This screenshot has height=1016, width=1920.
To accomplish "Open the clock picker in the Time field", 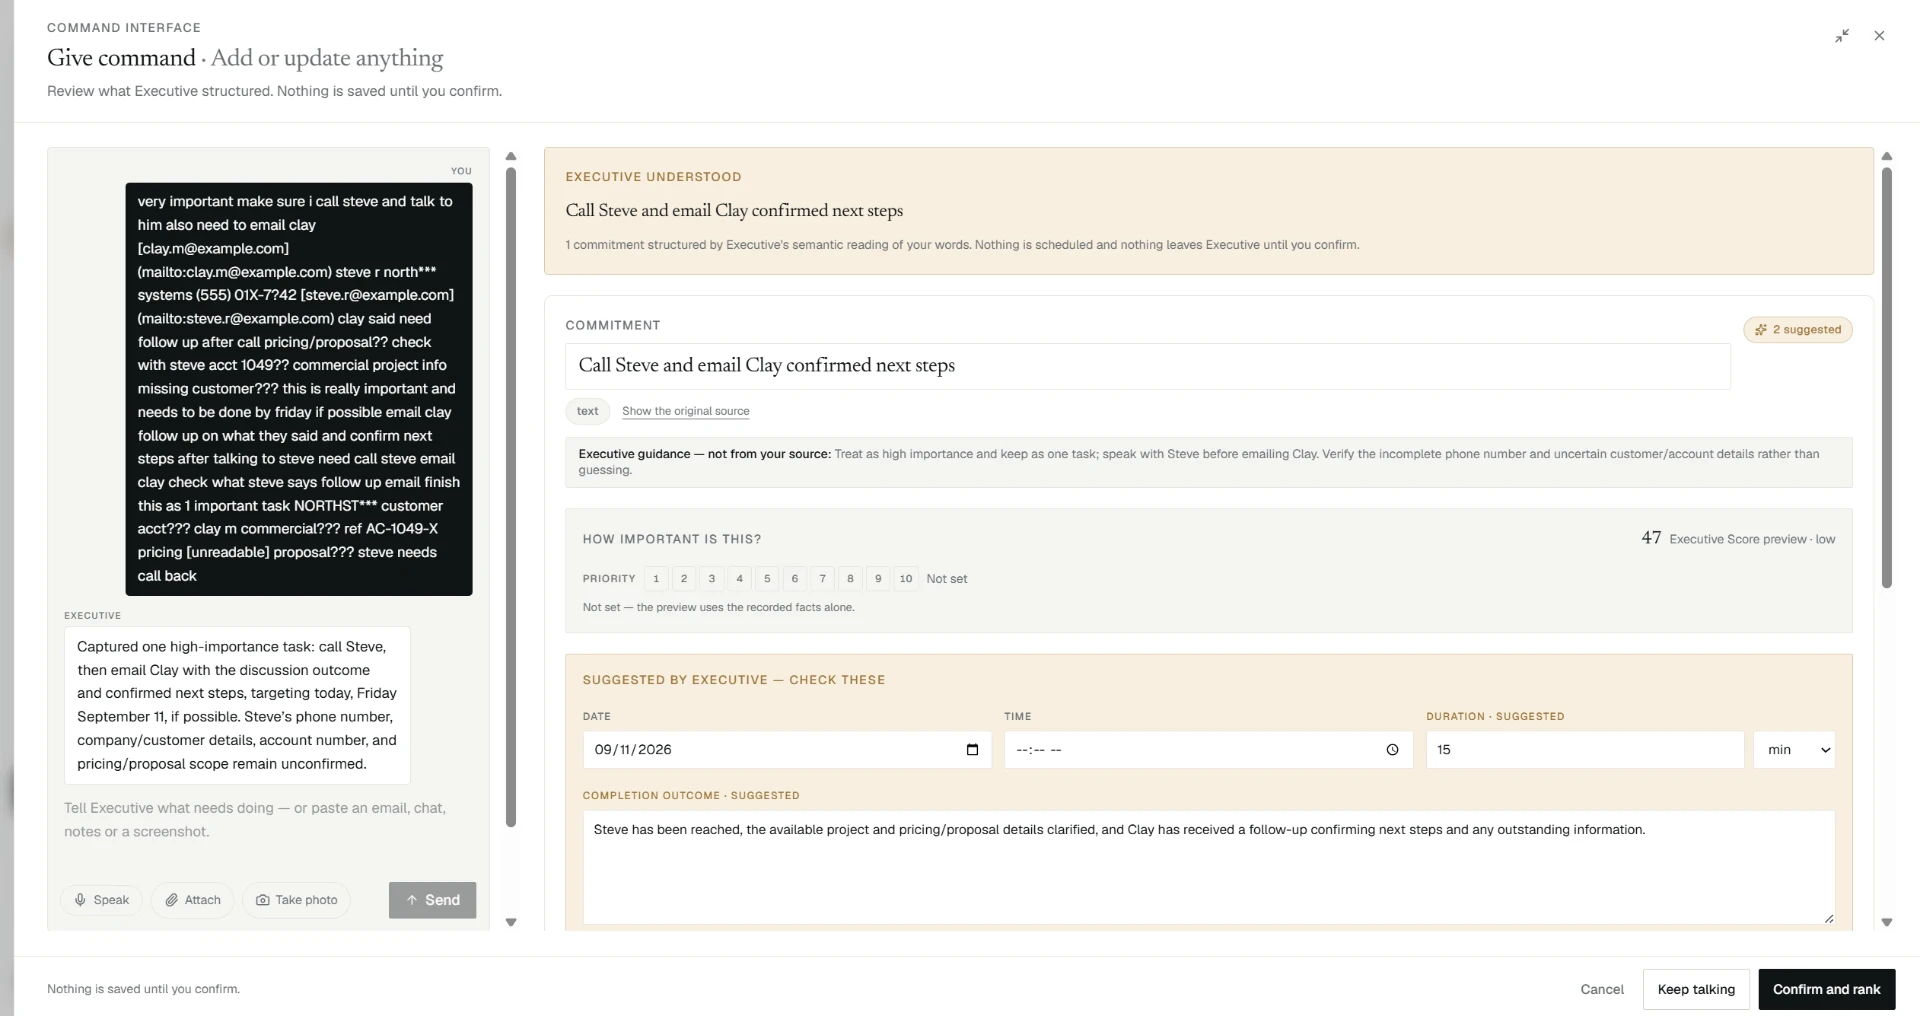I will tap(1392, 750).
